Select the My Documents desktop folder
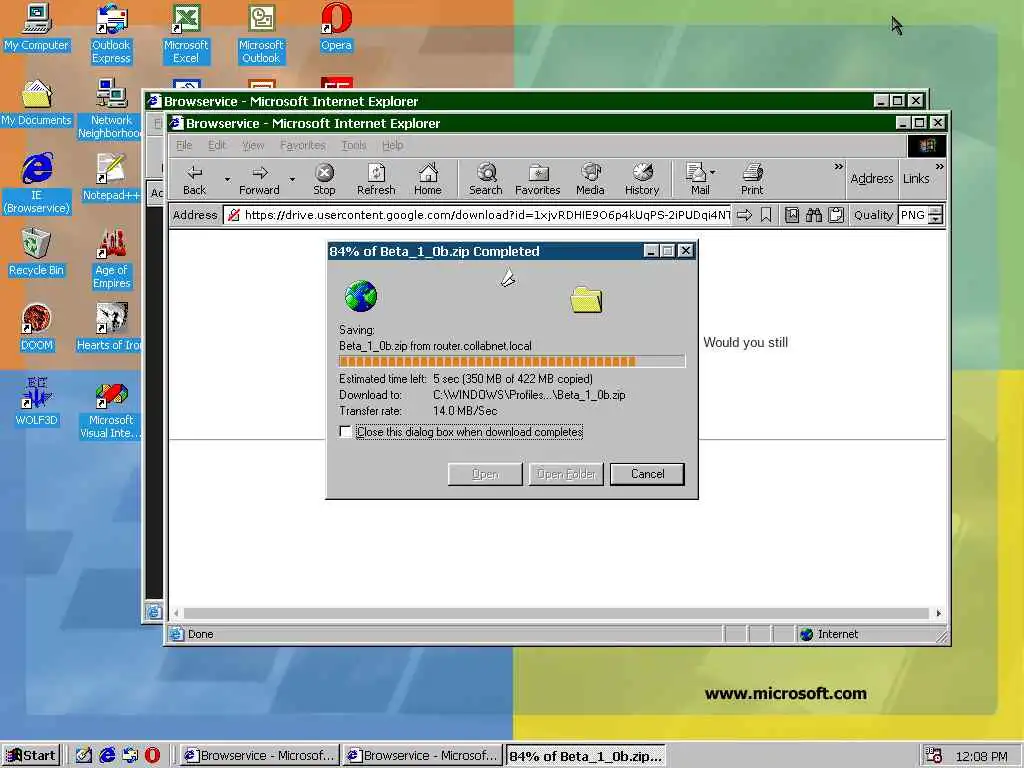Viewport: 1024px width, 768px height. pyautogui.click(x=37, y=103)
